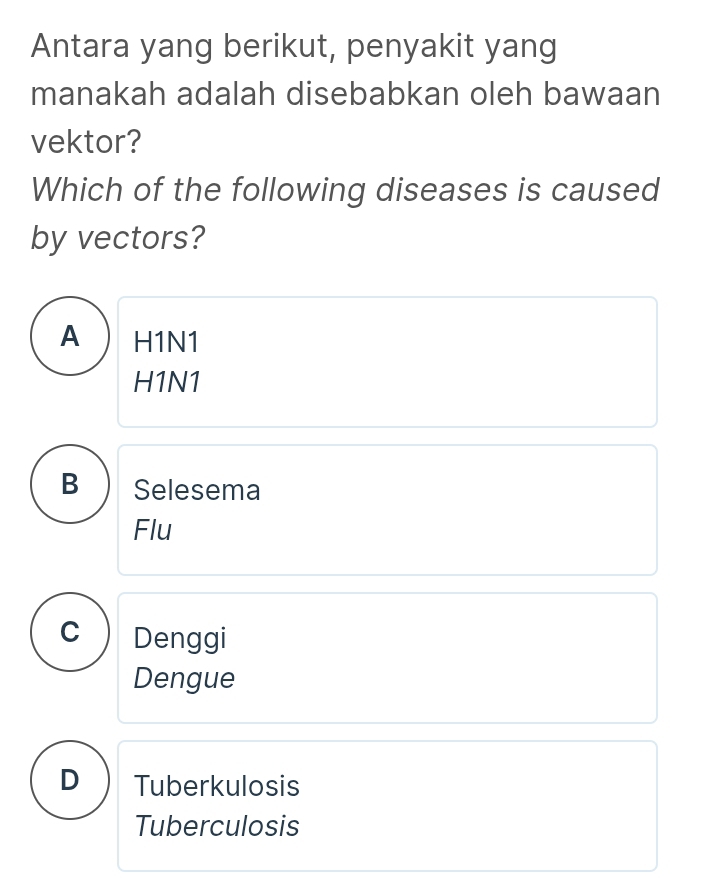Click the italic Flu translation text
This screenshot has width=715, height=878.
(153, 530)
